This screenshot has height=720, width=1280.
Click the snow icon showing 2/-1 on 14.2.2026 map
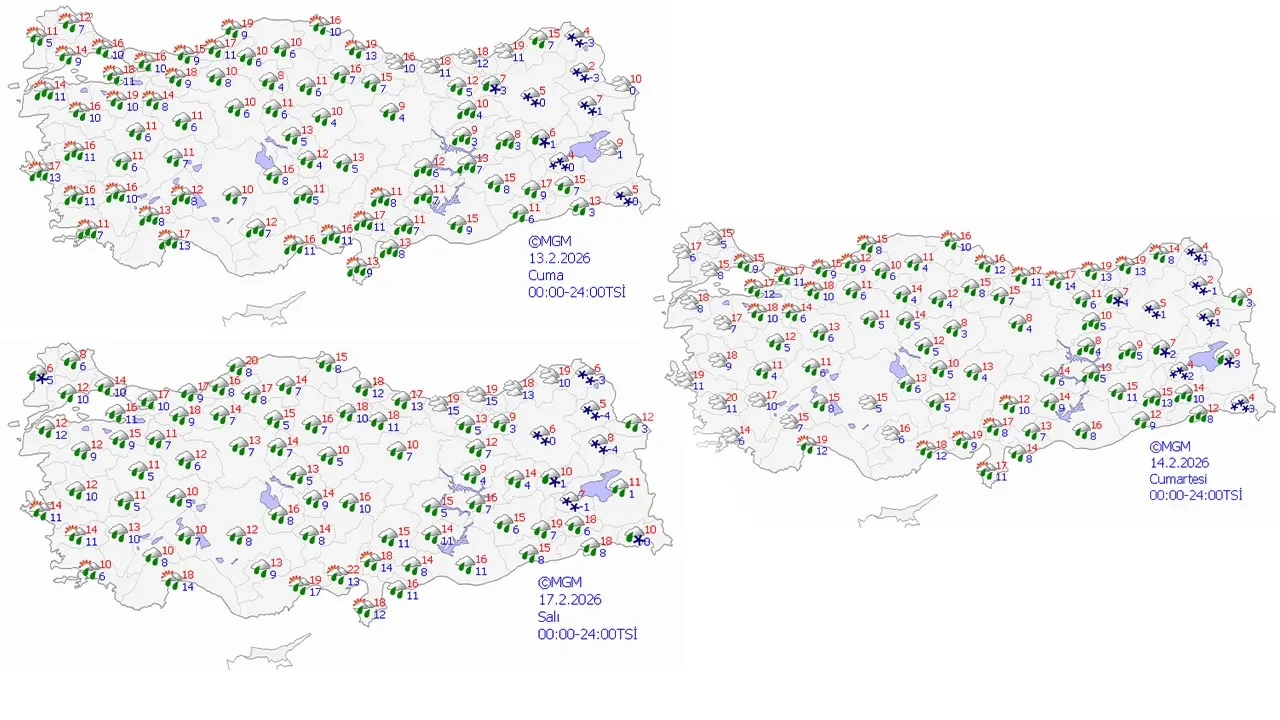(1197, 286)
